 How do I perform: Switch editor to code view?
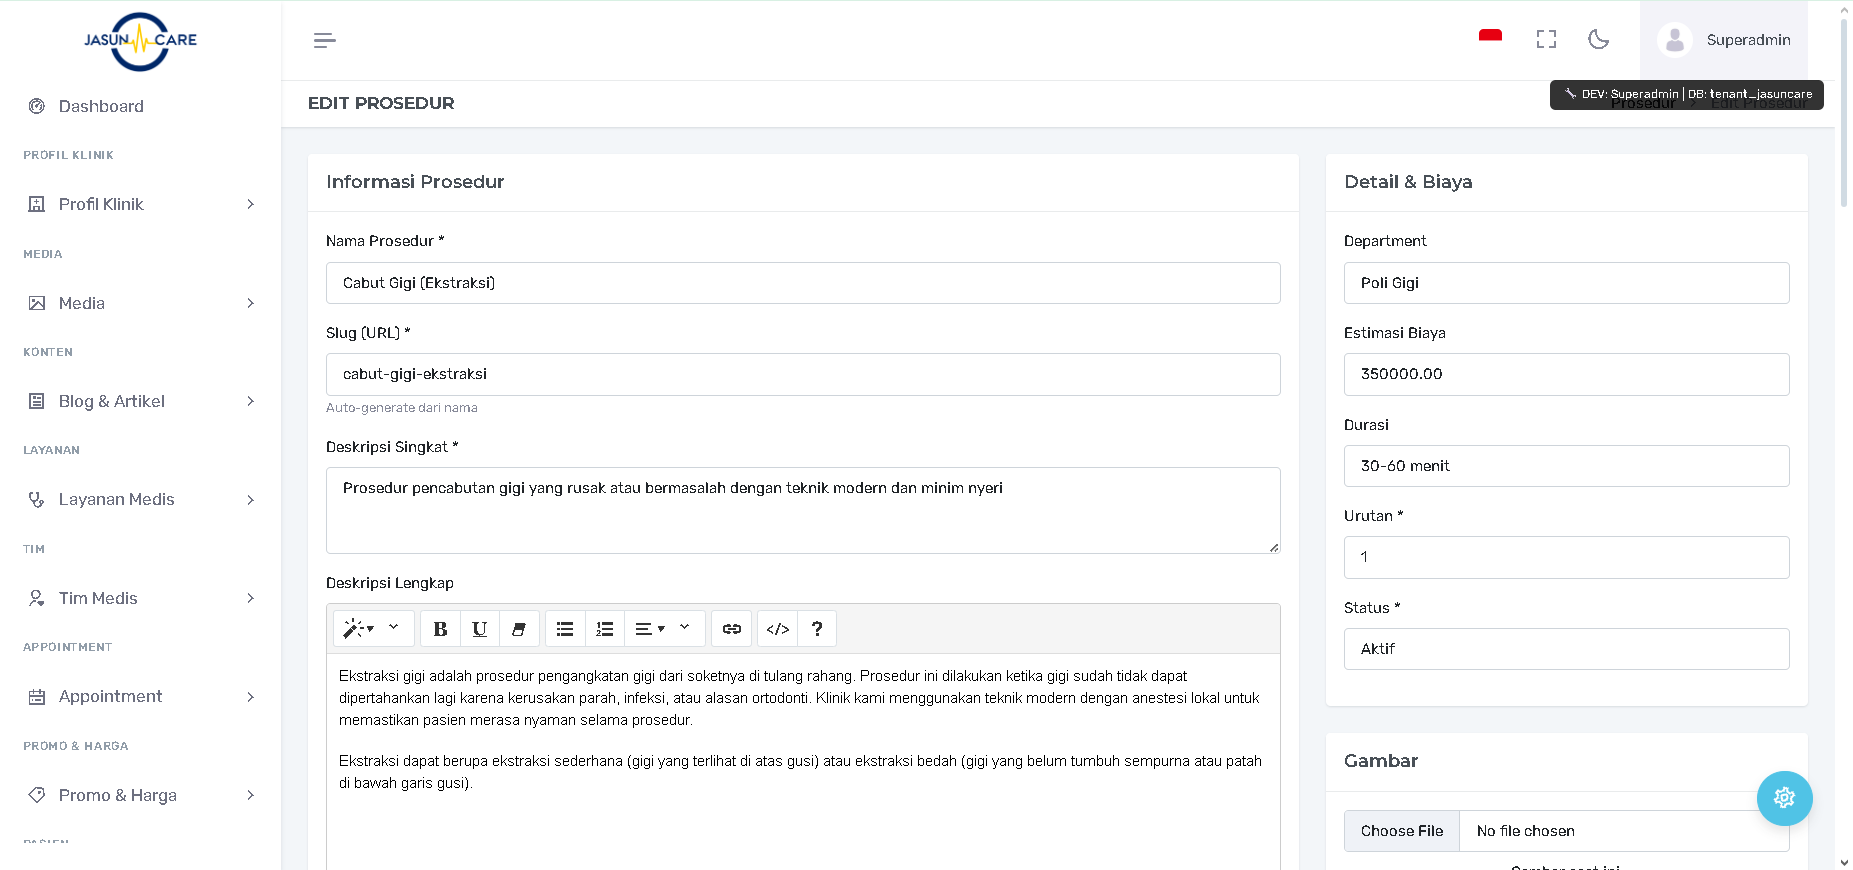coord(777,629)
